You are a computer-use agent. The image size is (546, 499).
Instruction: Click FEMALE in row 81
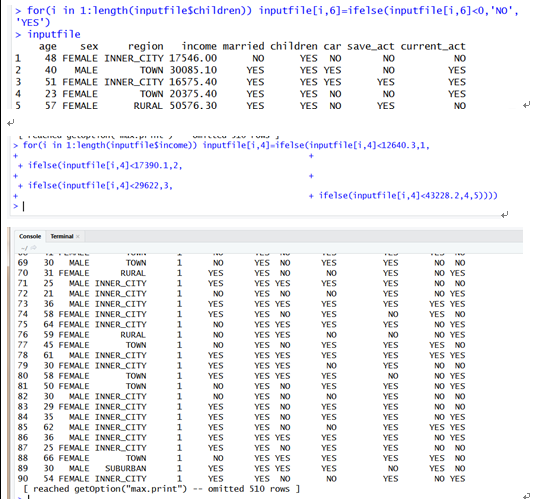click(x=74, y=386)
